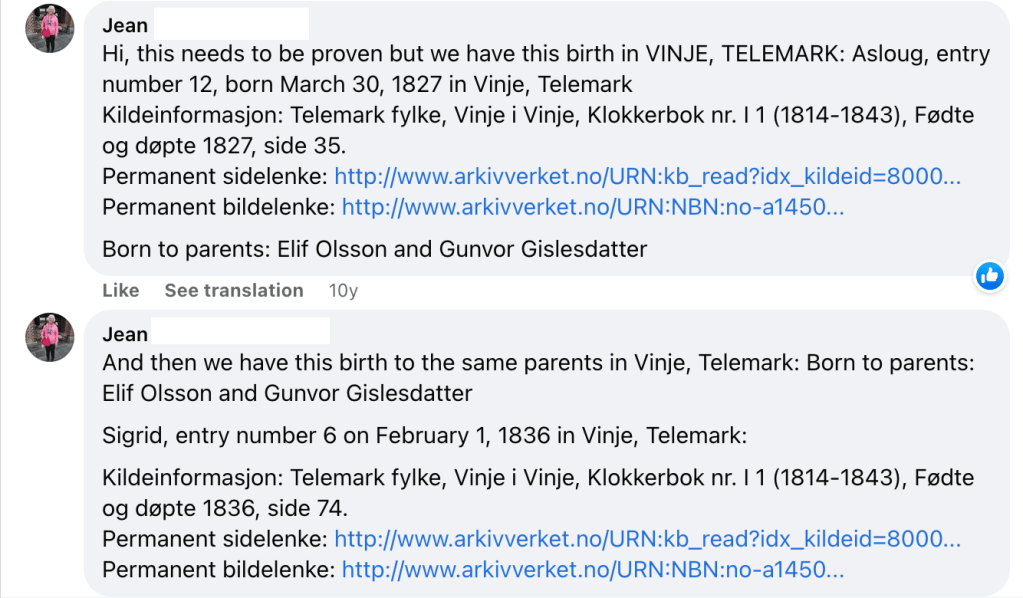The image size is (1023, 598).
Task: Open Jean's avatar on the Asloug comment
Action: point(50,29)
